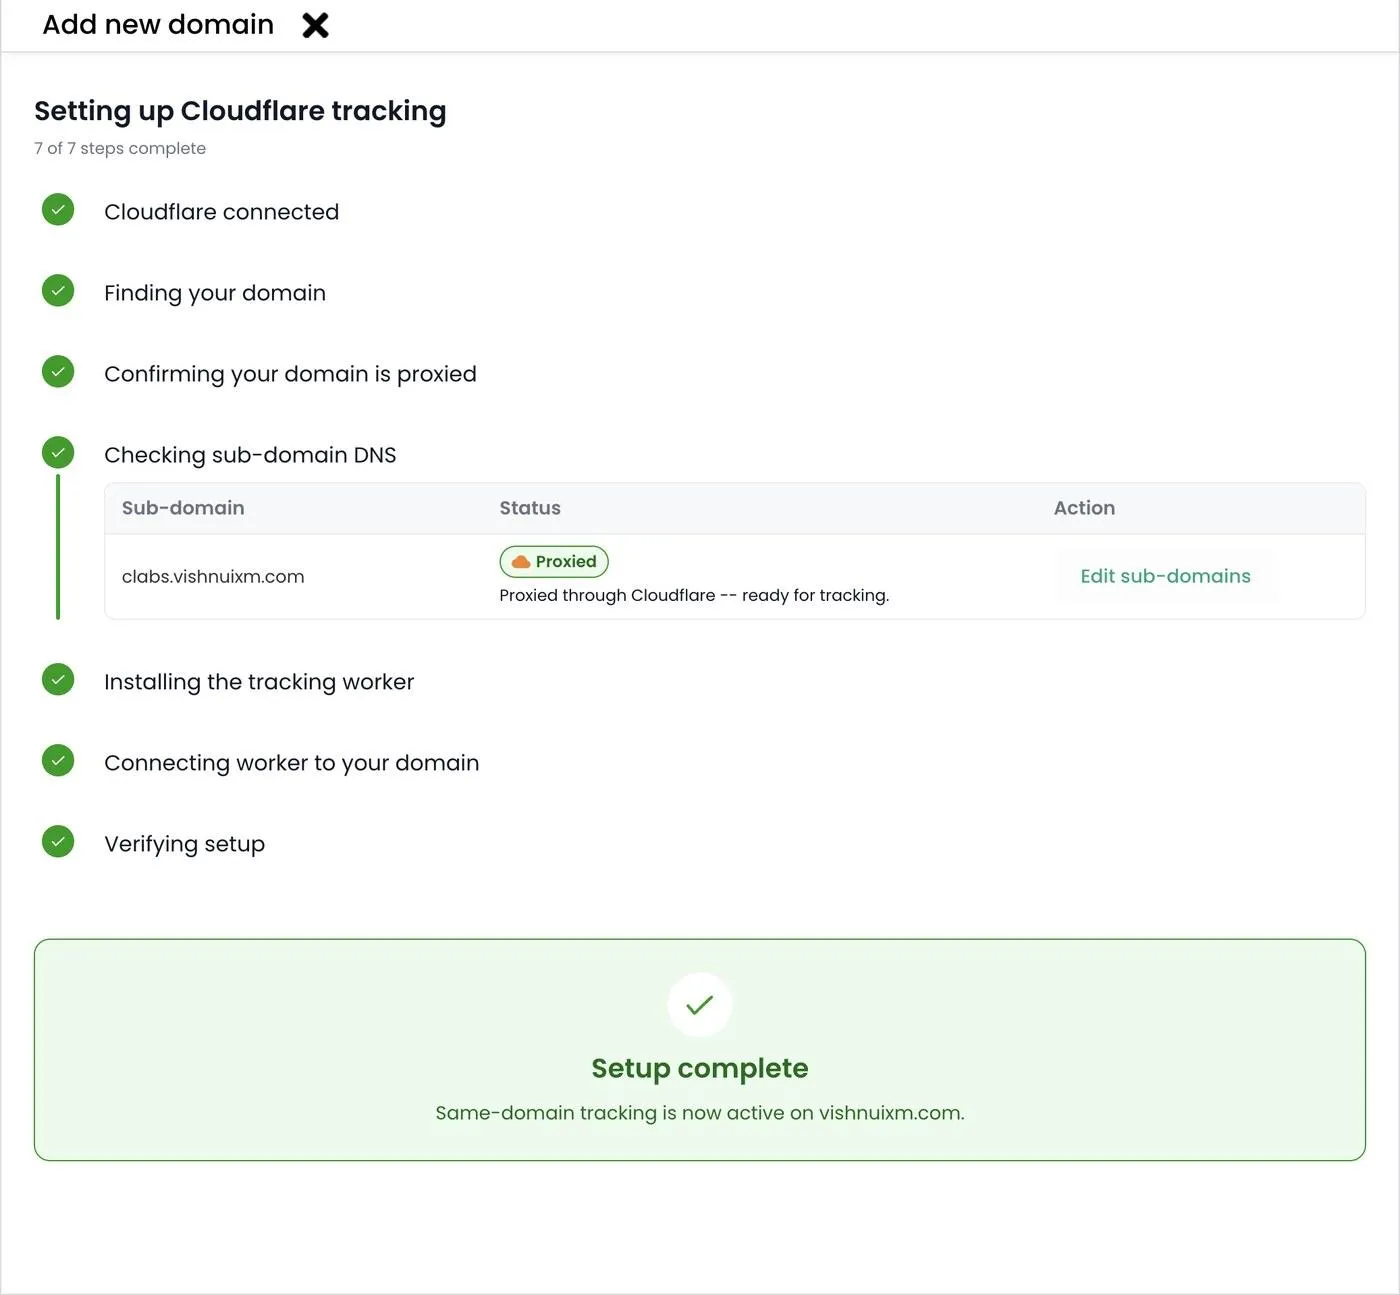
Task: Click the Edit sub-domains link
Action: [1165, 576]
